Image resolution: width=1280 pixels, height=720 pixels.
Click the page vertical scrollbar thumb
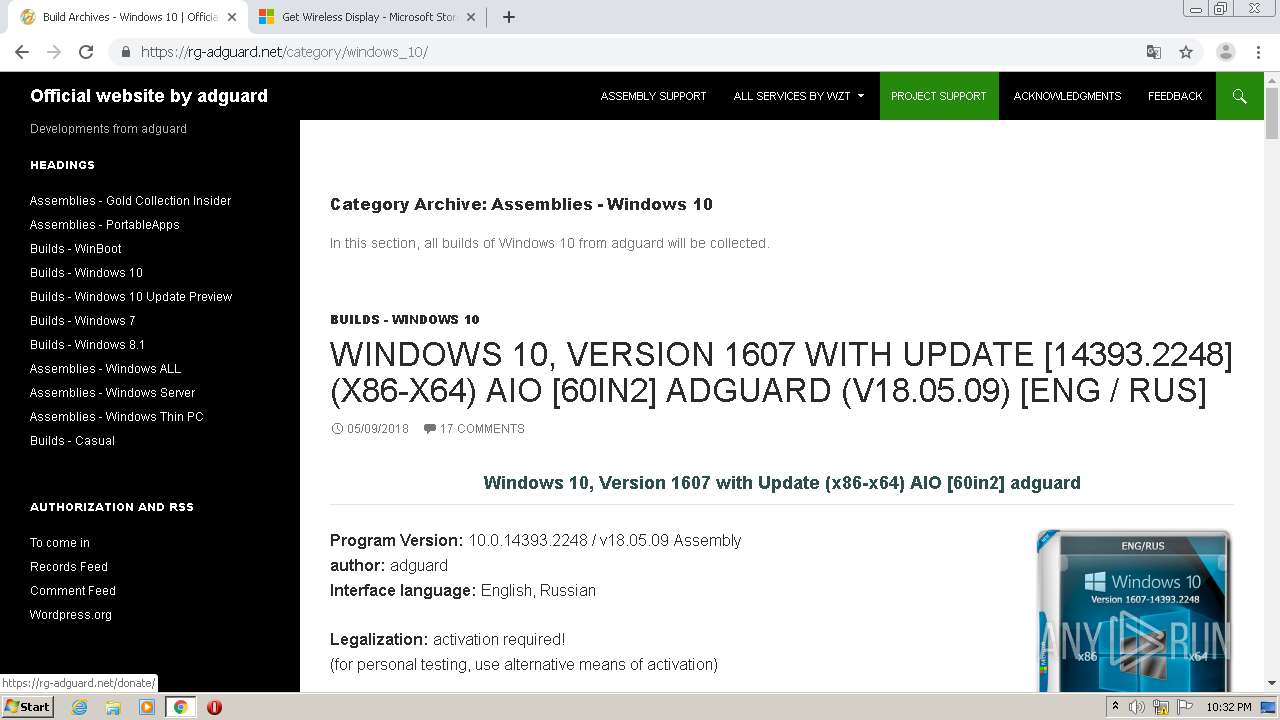[1272, 114]
